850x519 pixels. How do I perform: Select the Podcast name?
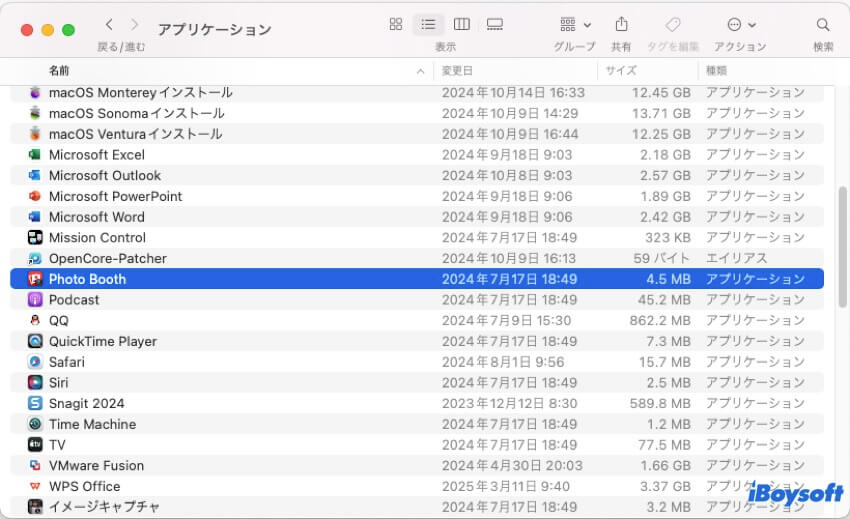(74, 299)
